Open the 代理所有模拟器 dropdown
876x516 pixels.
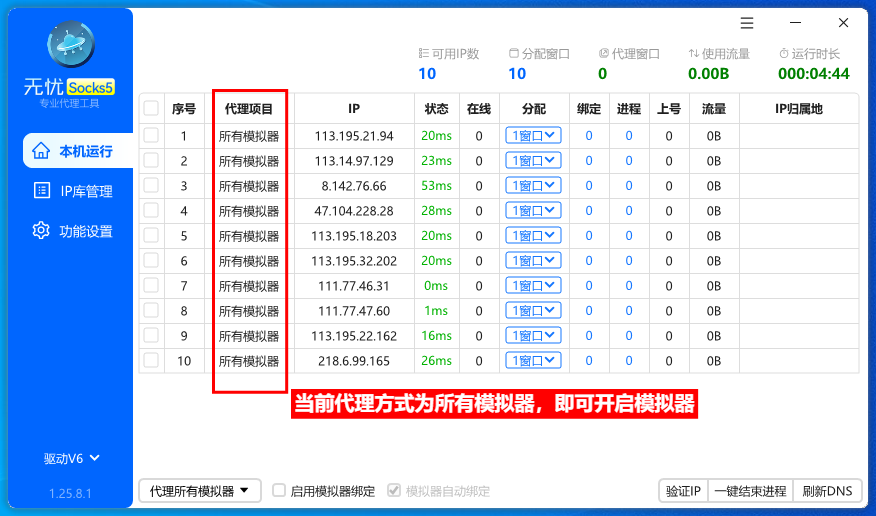coord(200,491)
